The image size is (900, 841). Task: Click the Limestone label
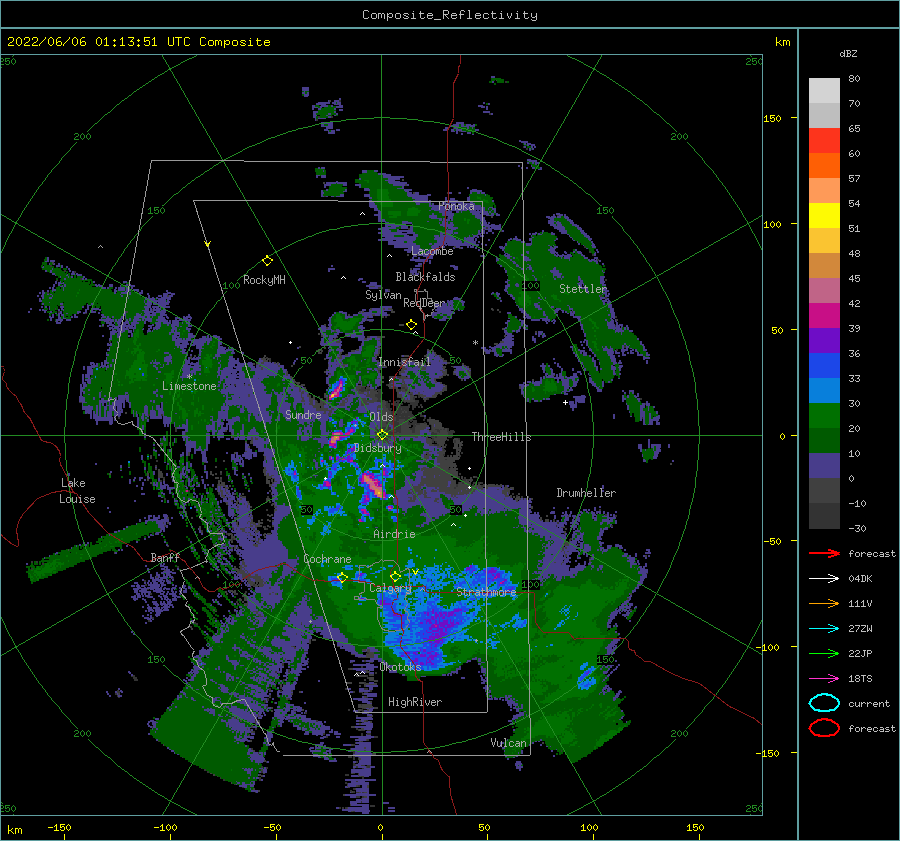tap(189, 386)
